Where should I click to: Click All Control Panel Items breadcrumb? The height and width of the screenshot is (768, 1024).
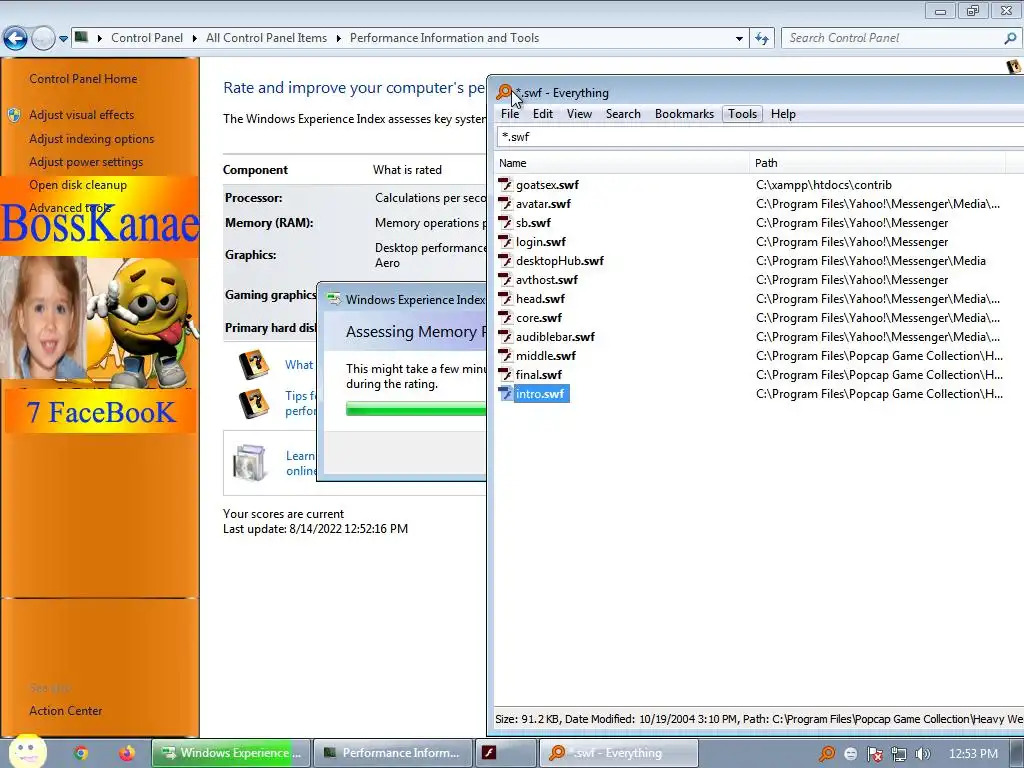coord(266,38)
